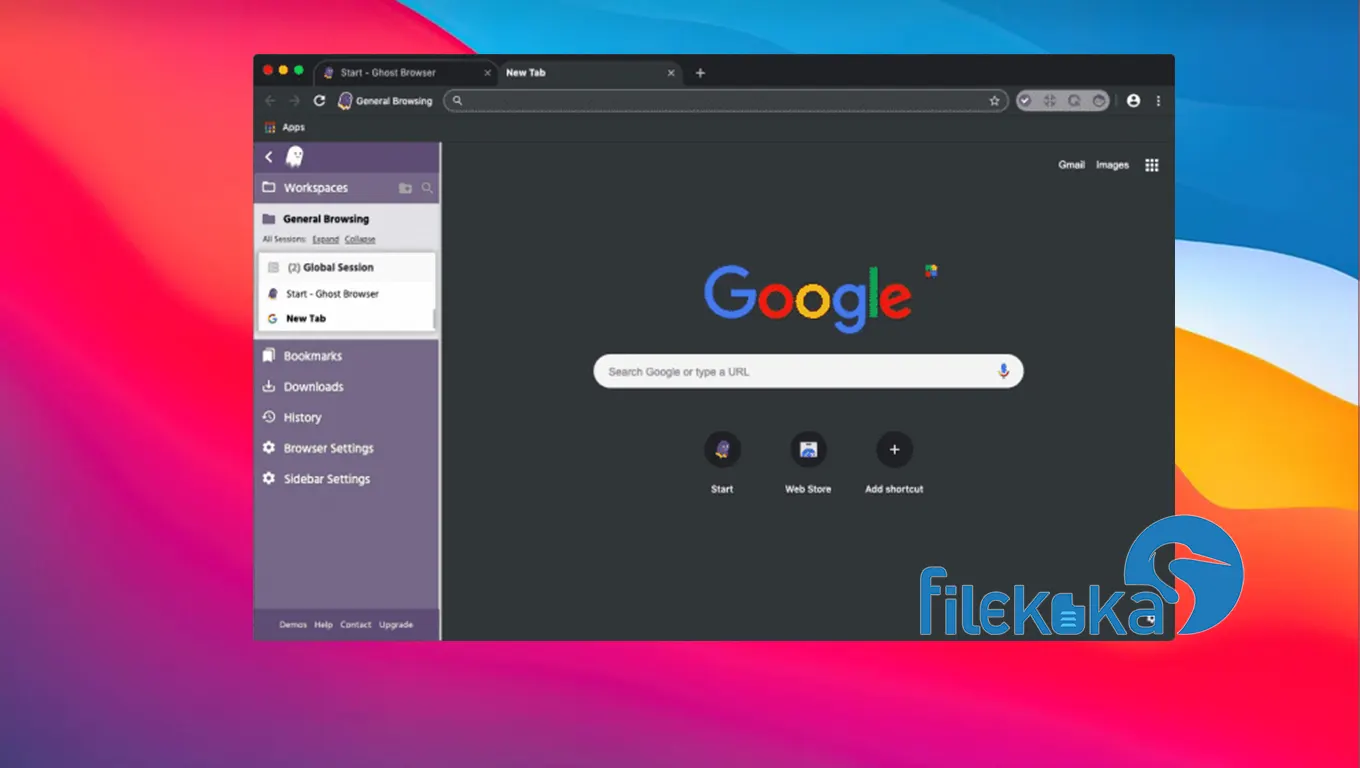Add a new workspace folder icon
The width and height of the screenshot is (1360, 768).
coord(405,188)
